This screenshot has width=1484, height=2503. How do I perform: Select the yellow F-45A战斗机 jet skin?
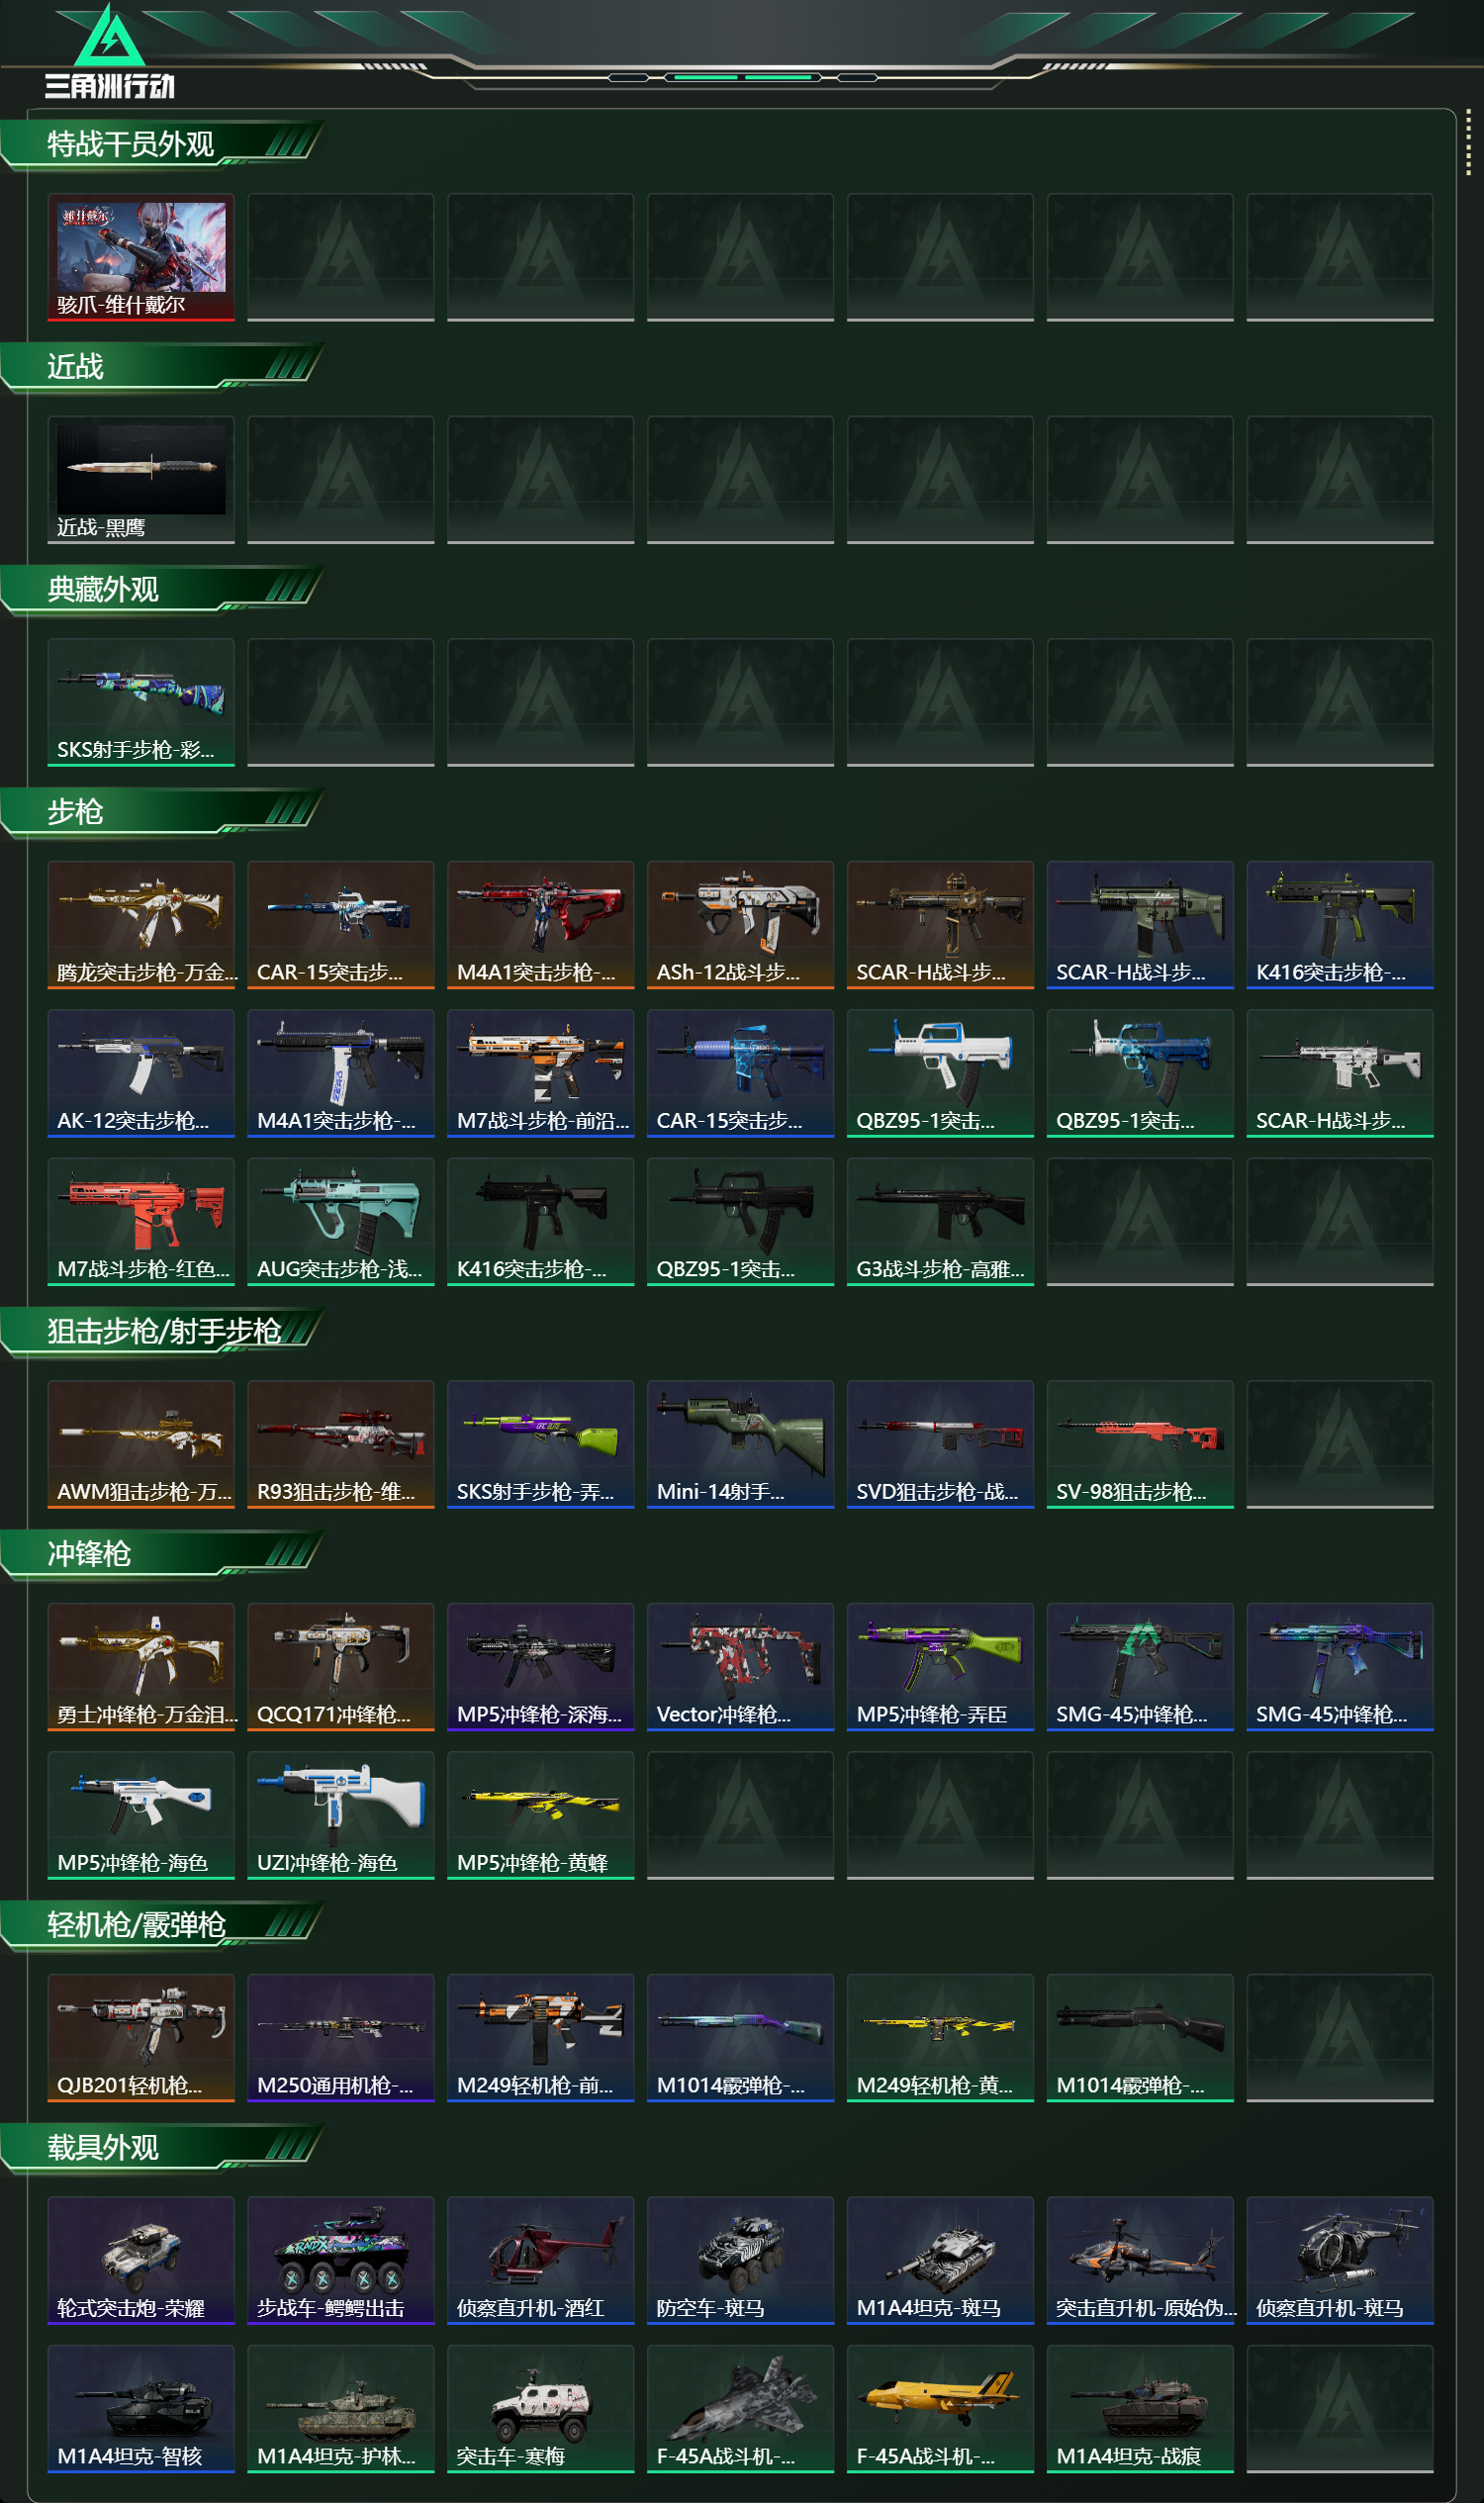click(x=940, y=2409)
